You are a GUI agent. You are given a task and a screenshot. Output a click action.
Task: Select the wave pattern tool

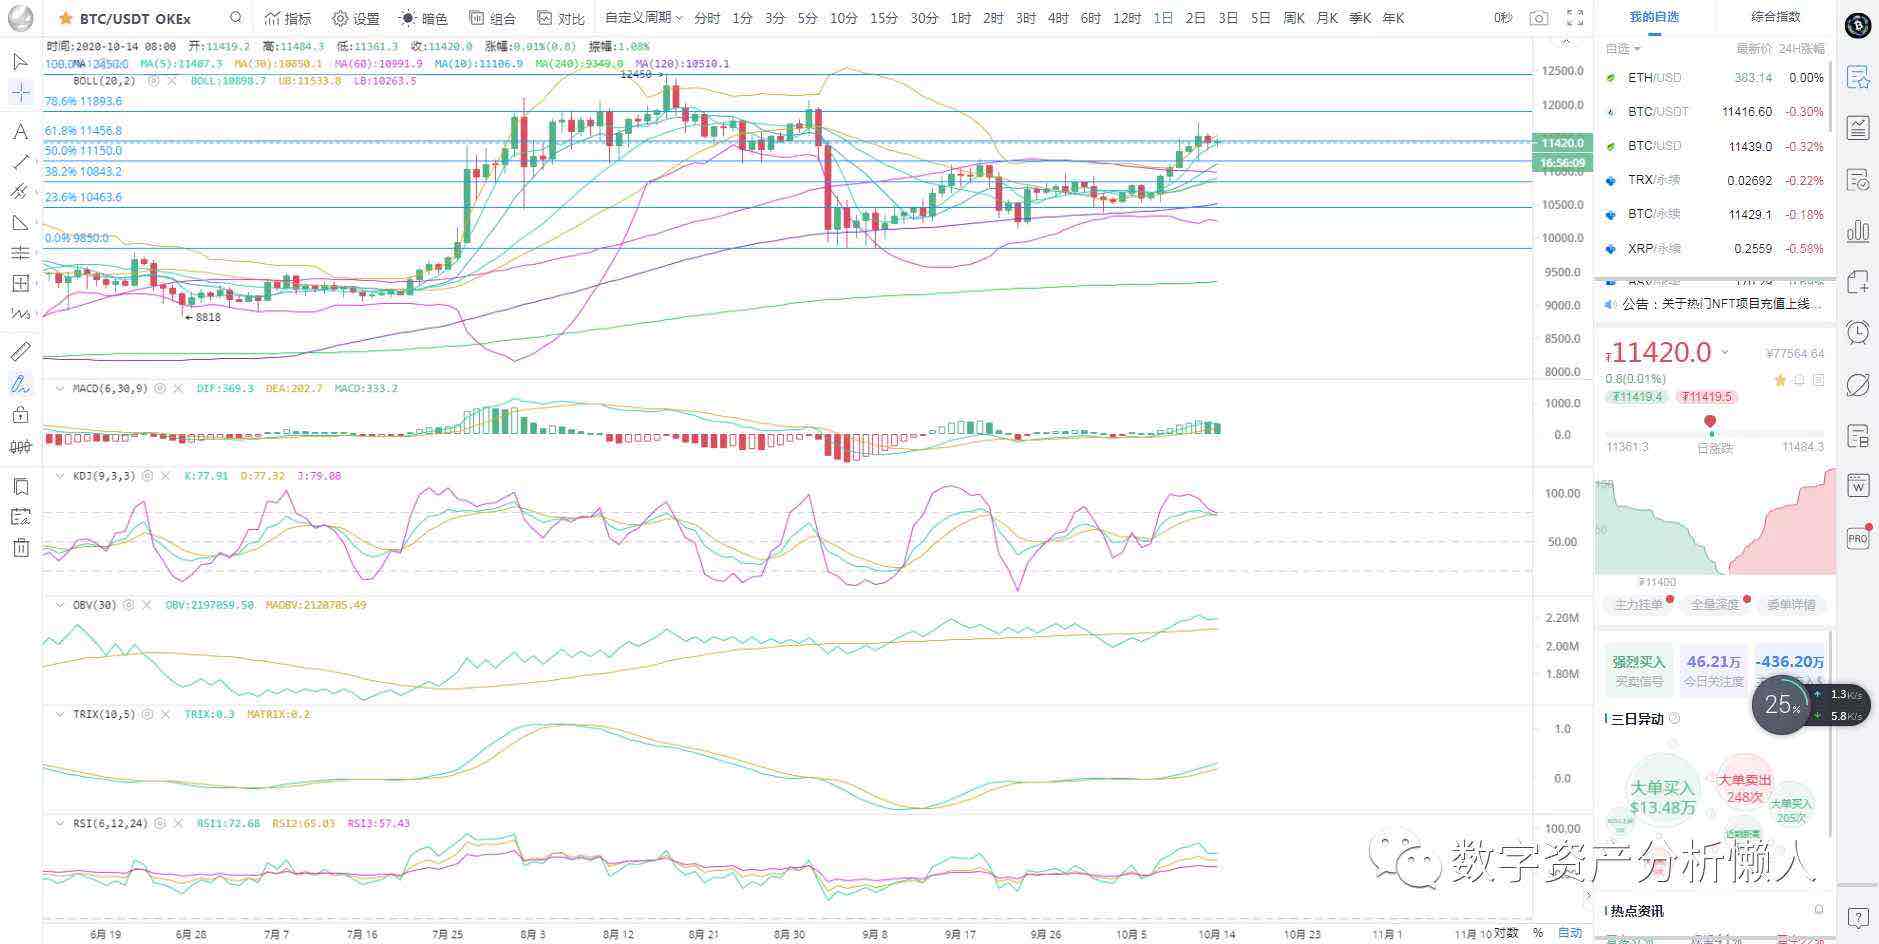click(x=20, y=314)
